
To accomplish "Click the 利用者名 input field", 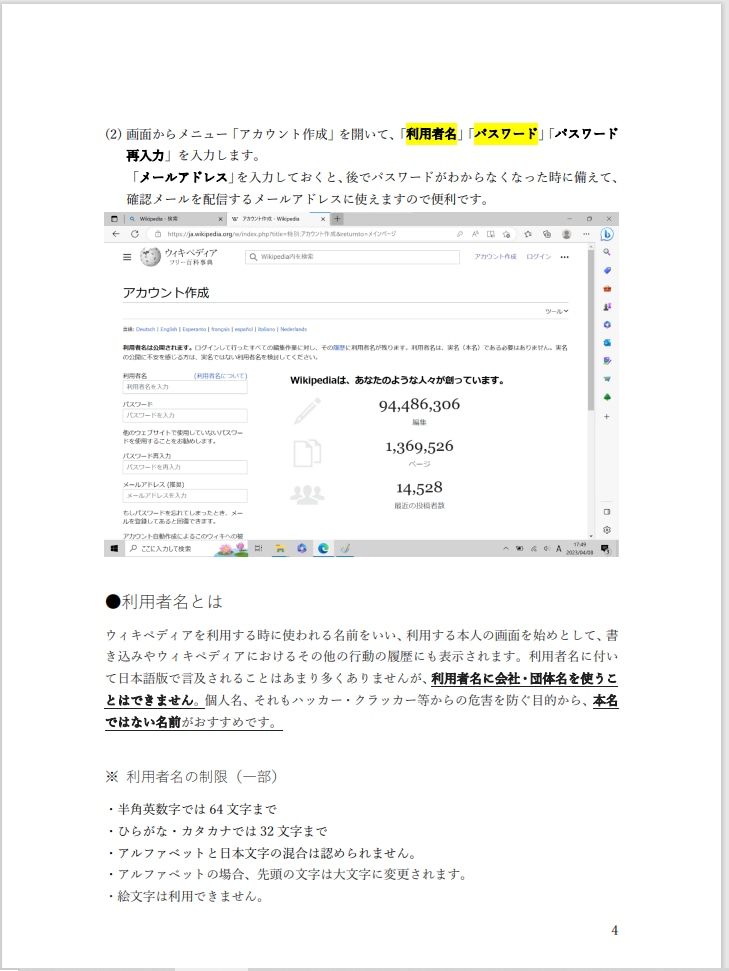I will (x=185, y=387).
